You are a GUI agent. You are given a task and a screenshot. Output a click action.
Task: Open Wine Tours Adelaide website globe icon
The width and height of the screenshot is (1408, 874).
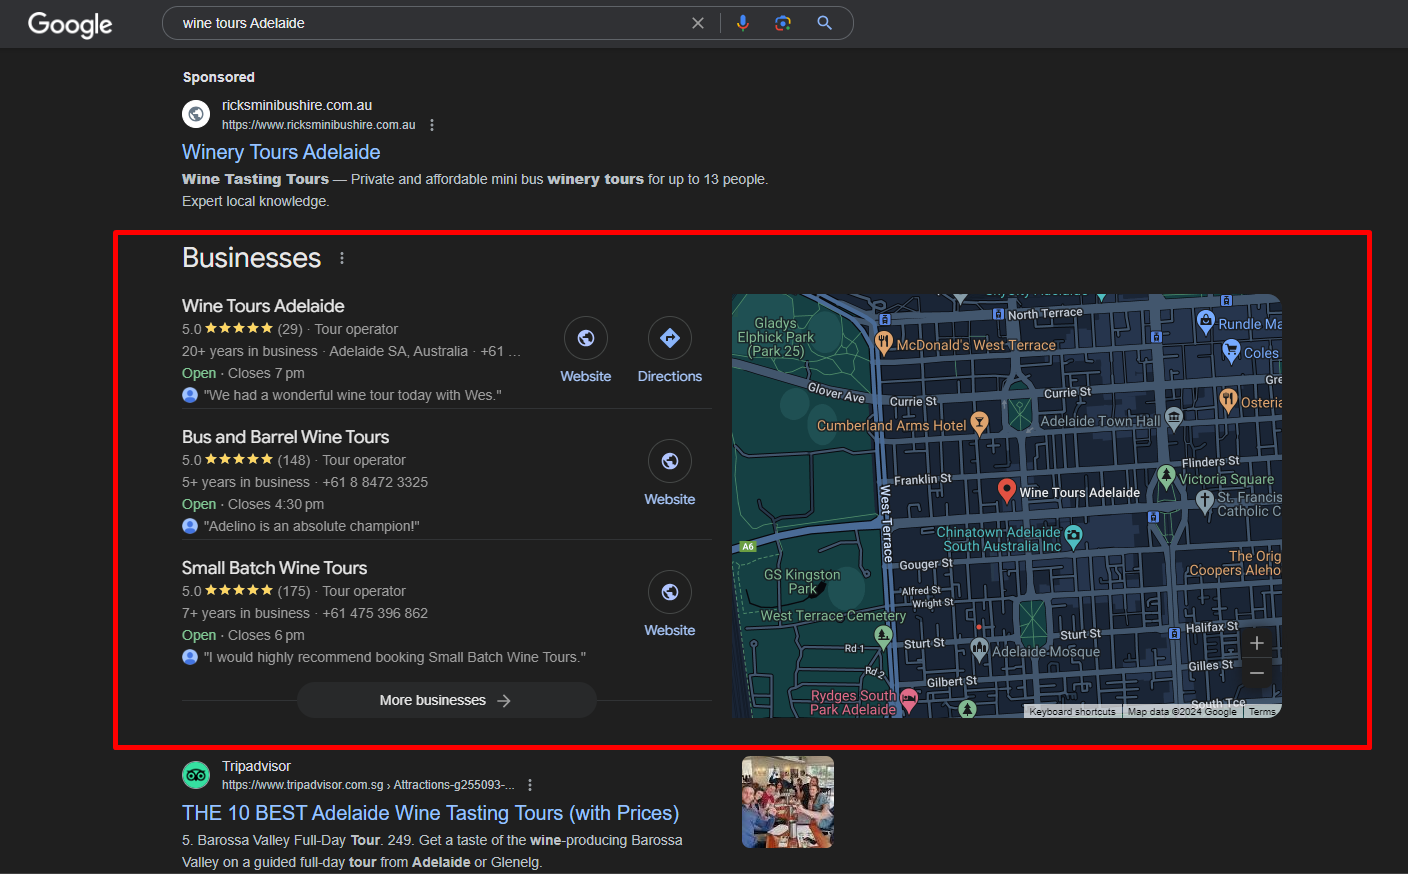[586, 339]
